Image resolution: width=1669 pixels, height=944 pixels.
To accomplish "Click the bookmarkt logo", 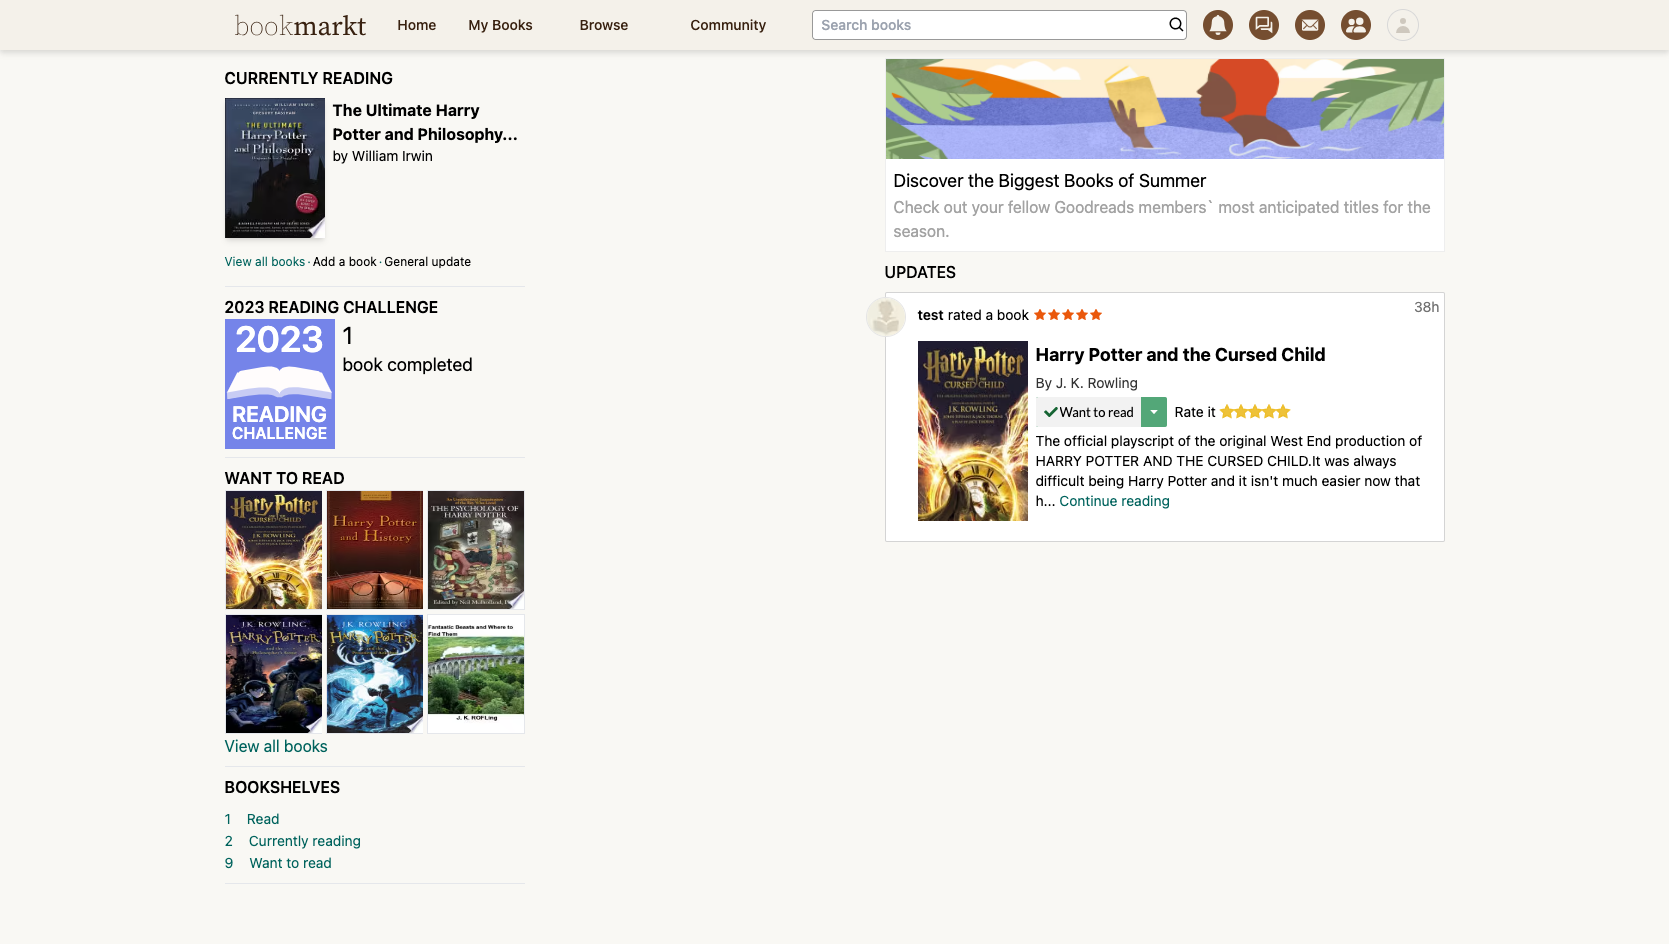I will 300,25.
